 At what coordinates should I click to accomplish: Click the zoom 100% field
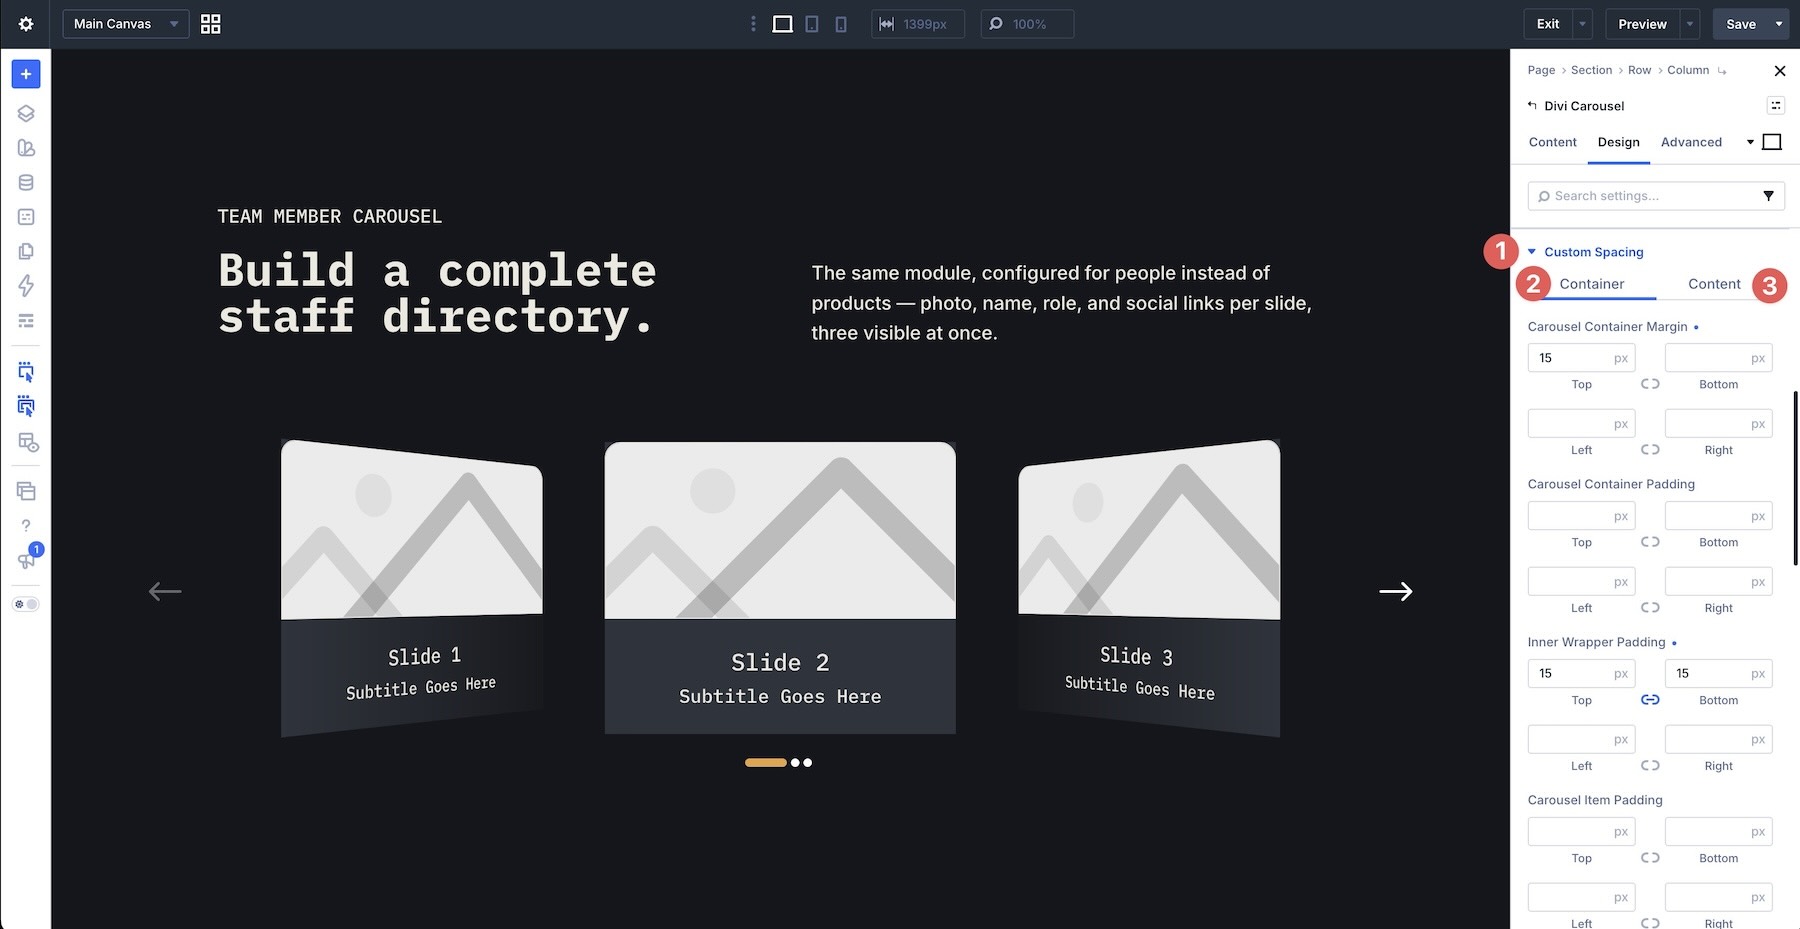(1027, 24)
